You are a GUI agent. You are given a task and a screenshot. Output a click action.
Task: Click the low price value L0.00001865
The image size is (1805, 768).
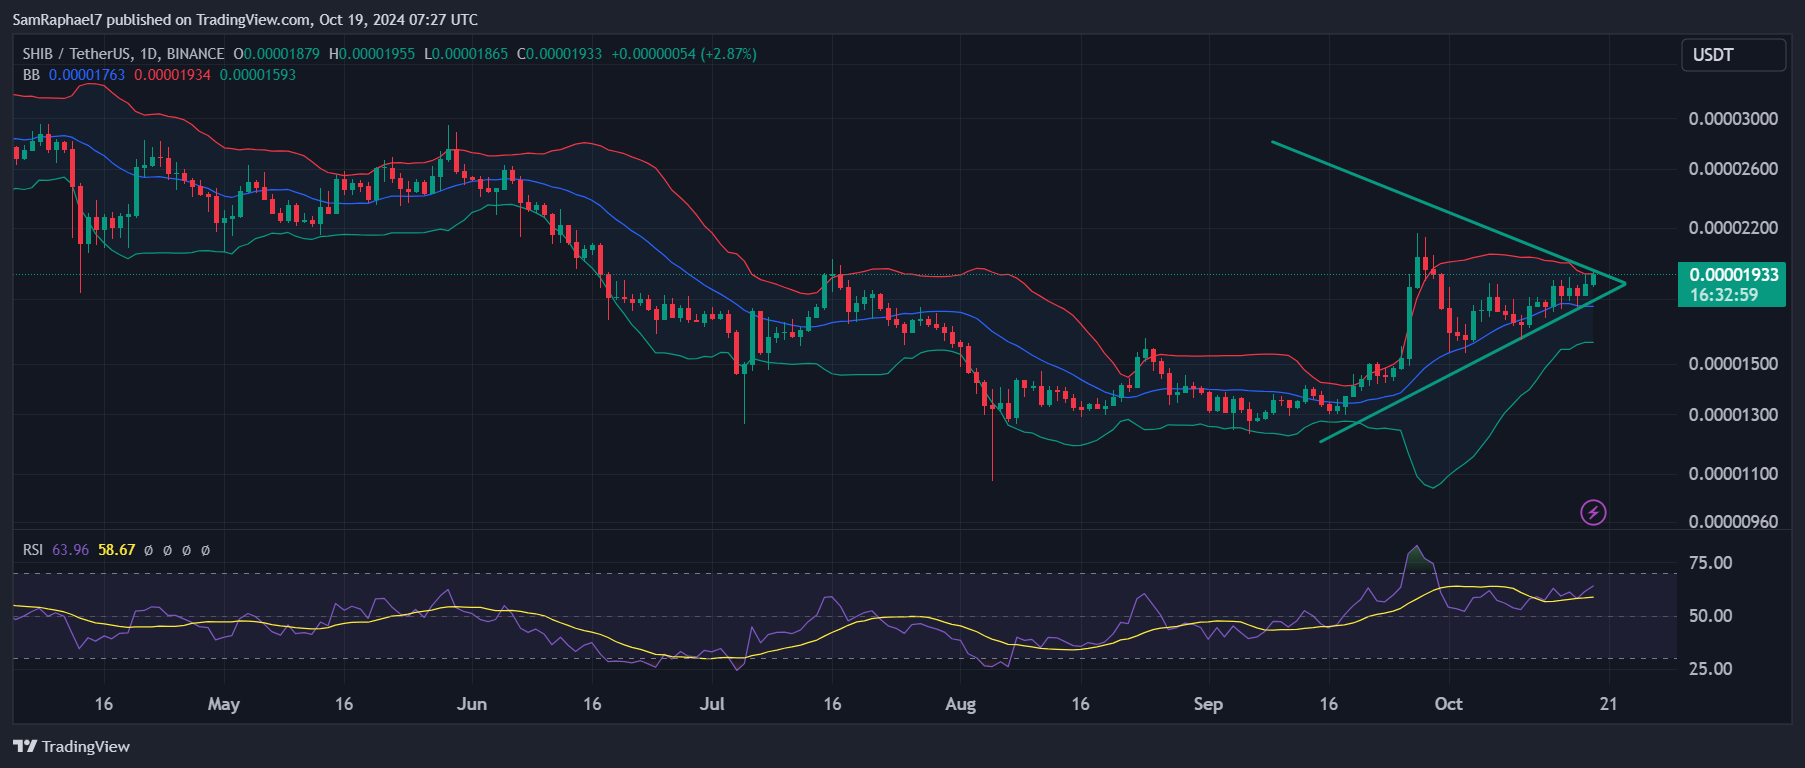[x=466, y=54]
